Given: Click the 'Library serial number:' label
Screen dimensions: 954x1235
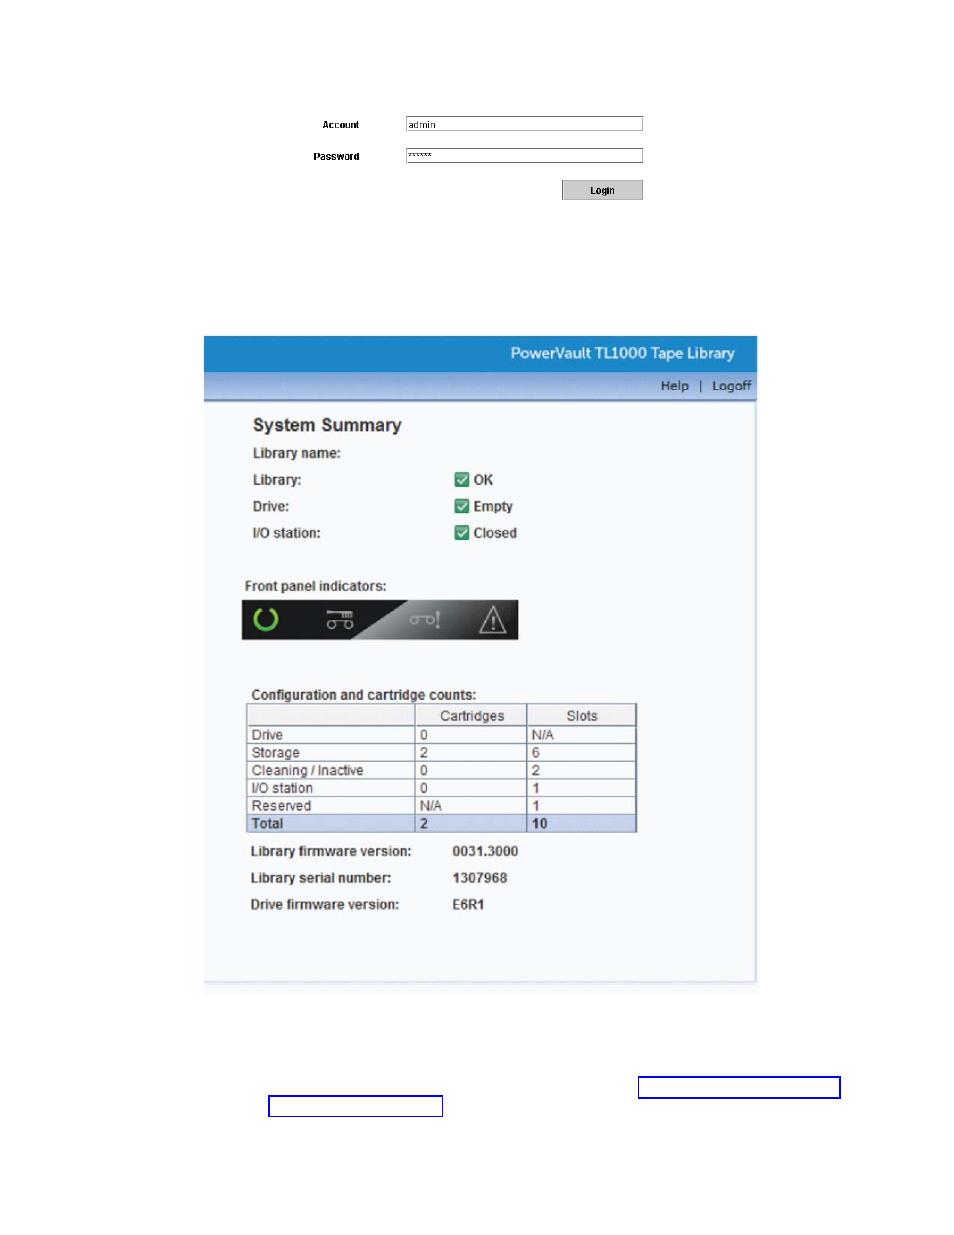Looking at the screenshot, I should point(321,878).
